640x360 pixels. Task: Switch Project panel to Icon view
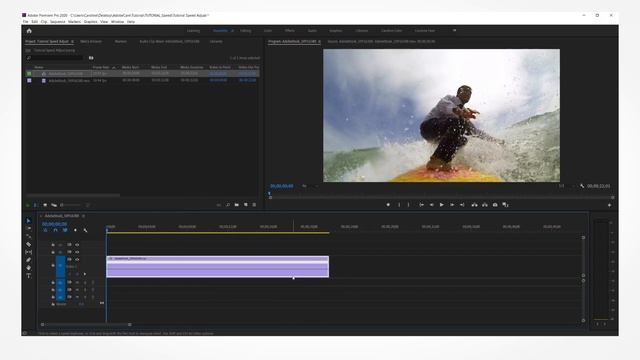45,205
